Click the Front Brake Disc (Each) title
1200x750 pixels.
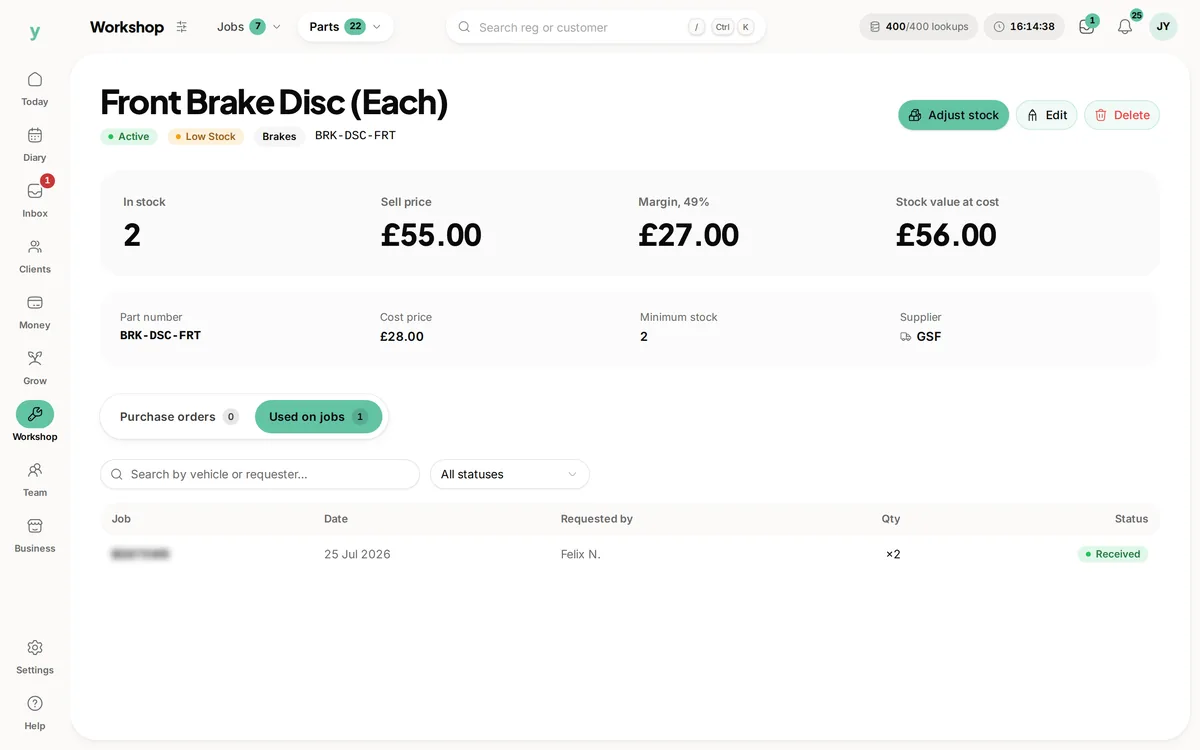274,102
